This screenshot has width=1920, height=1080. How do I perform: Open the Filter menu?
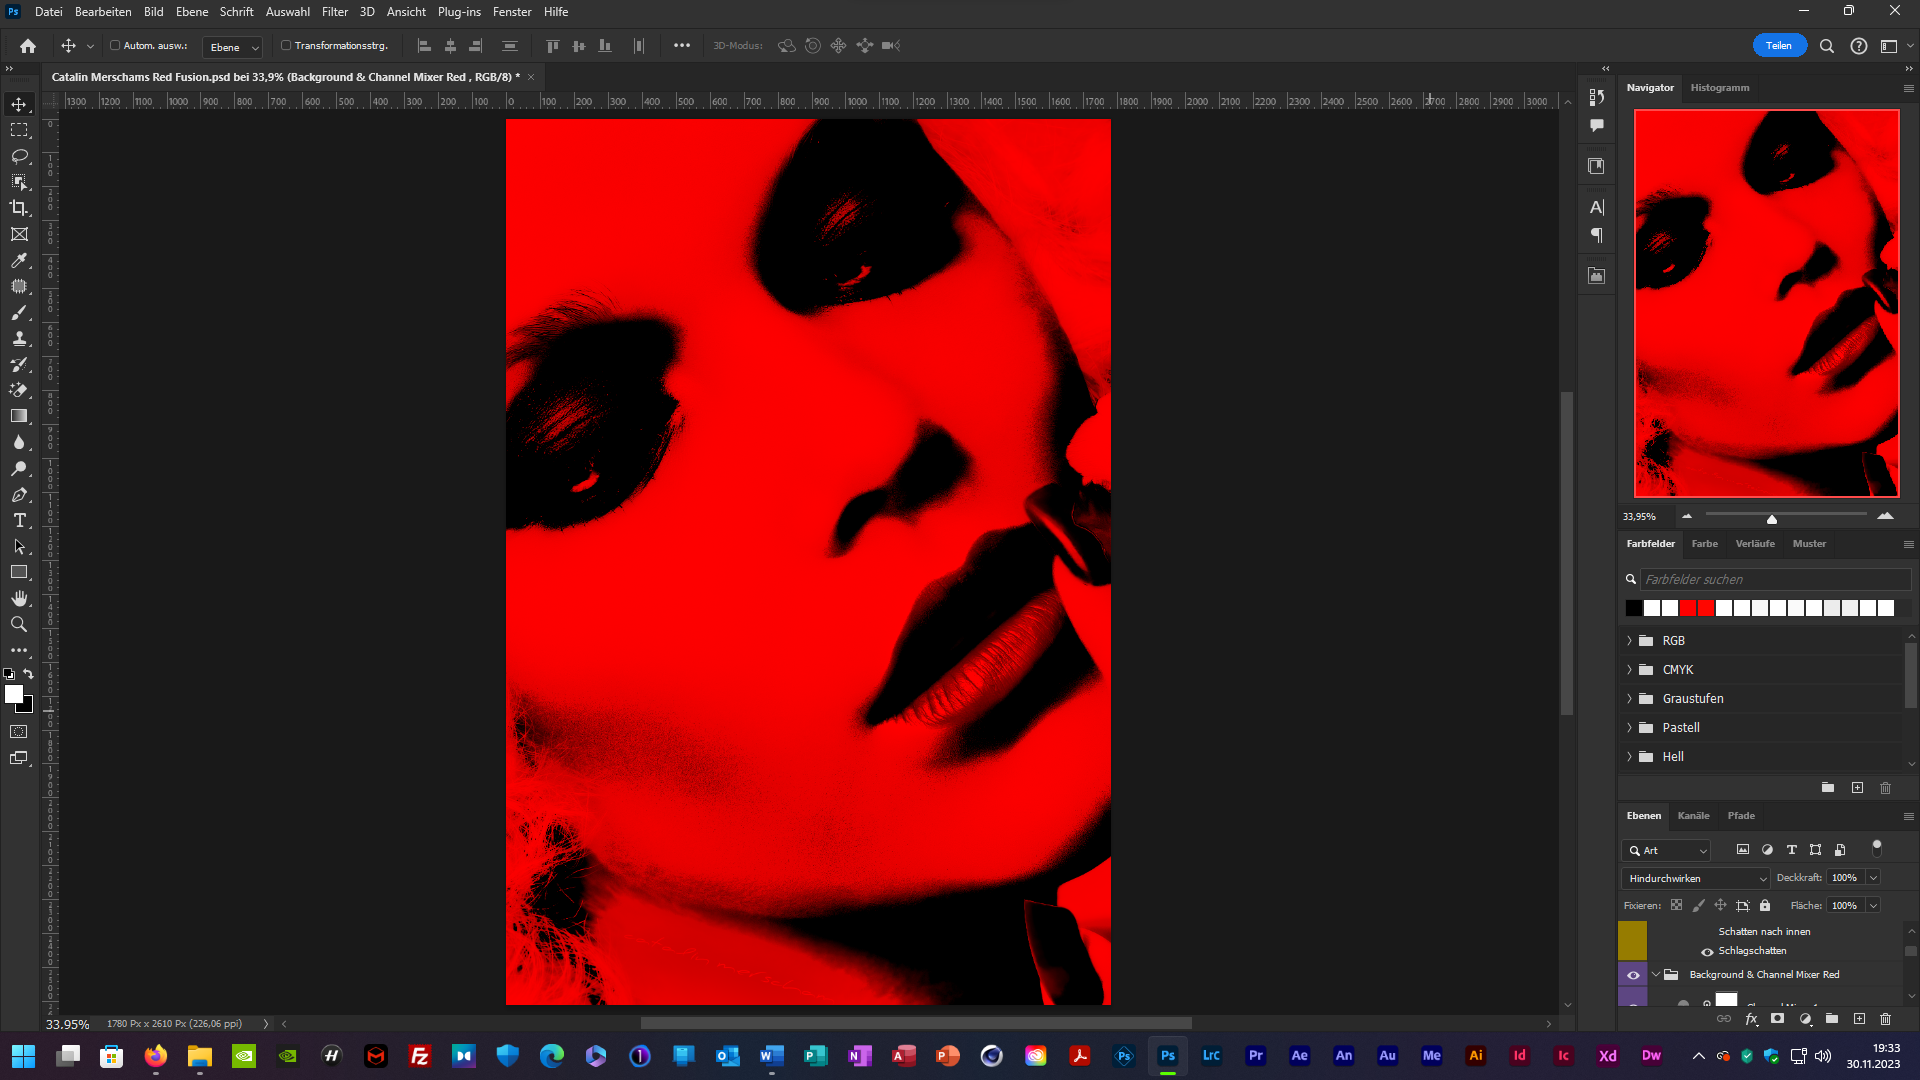click(334, 12)
